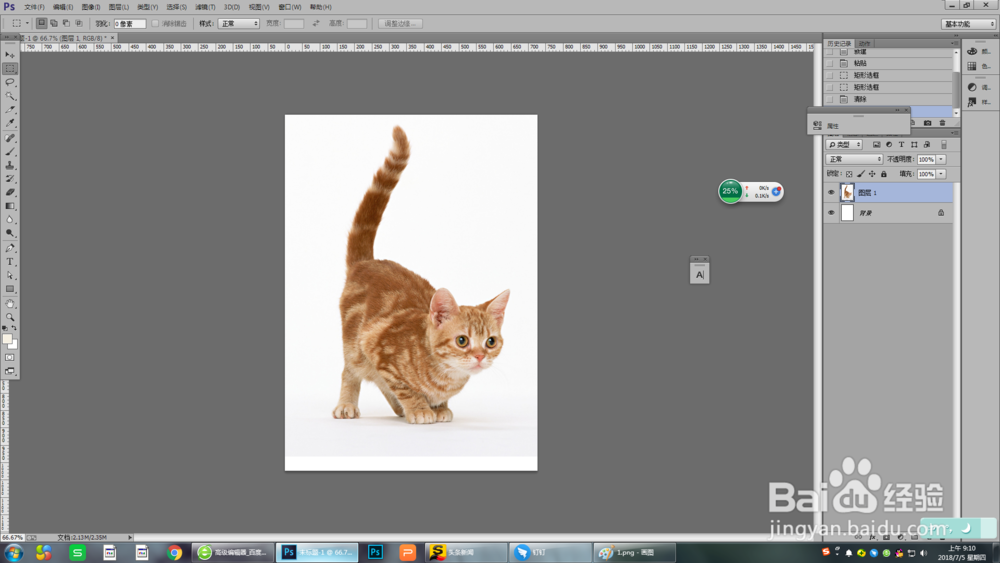Toggle lock transparent pixels

coord(849,174)
